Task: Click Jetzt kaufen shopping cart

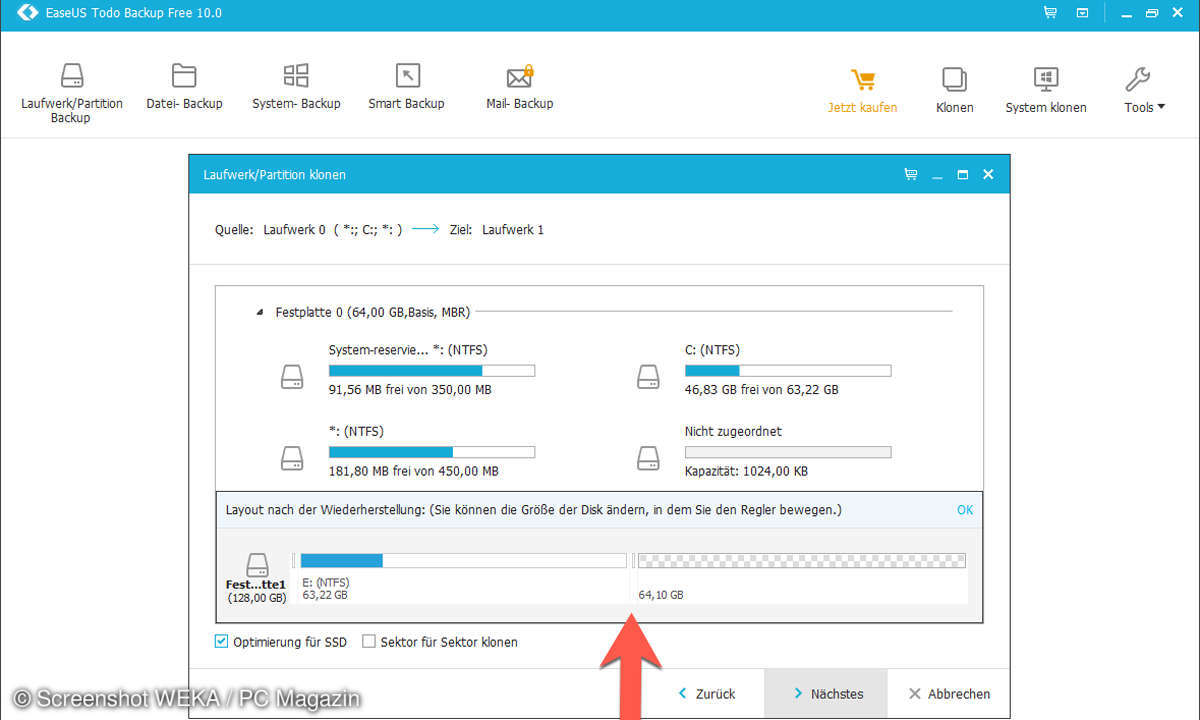Action: [862, 91]
